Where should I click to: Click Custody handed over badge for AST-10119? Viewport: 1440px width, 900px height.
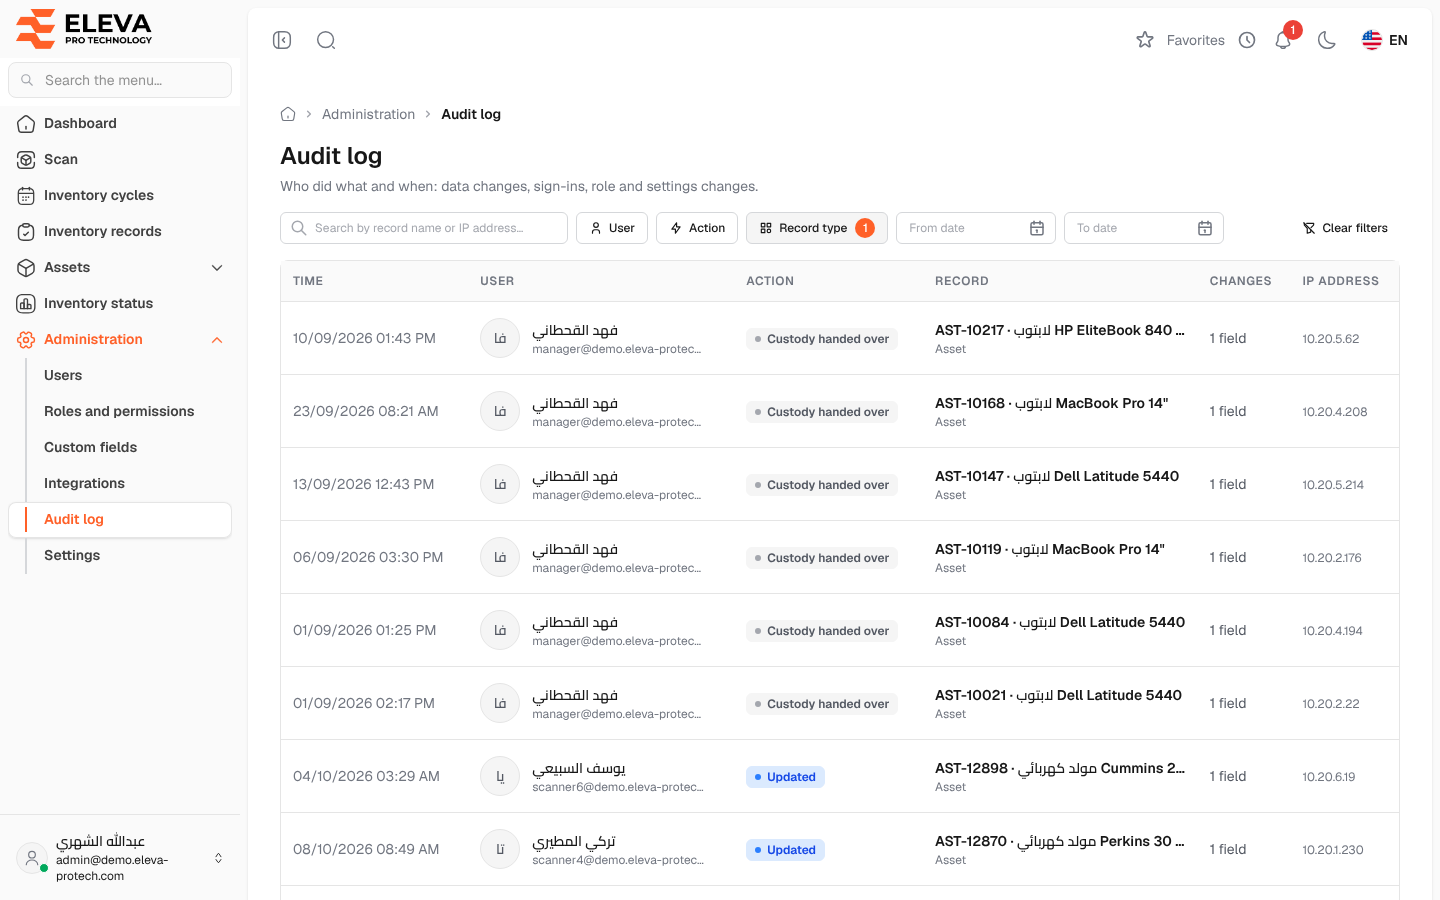click(822, 558)
